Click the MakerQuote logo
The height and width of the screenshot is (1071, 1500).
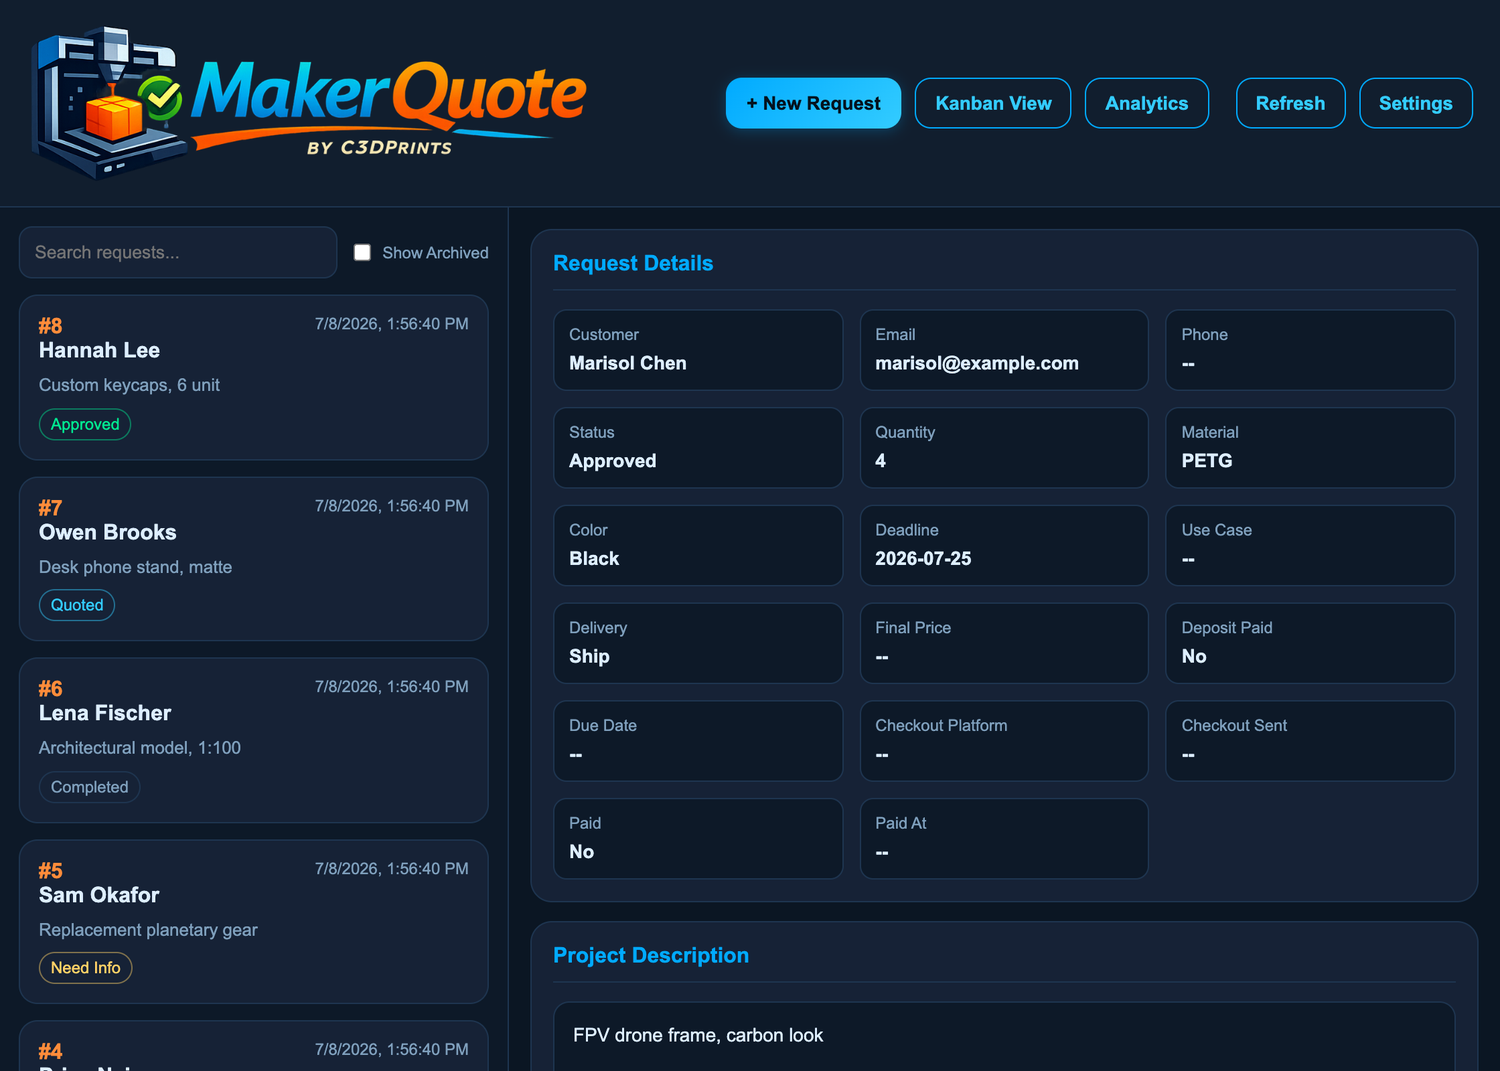coord(308,104)
